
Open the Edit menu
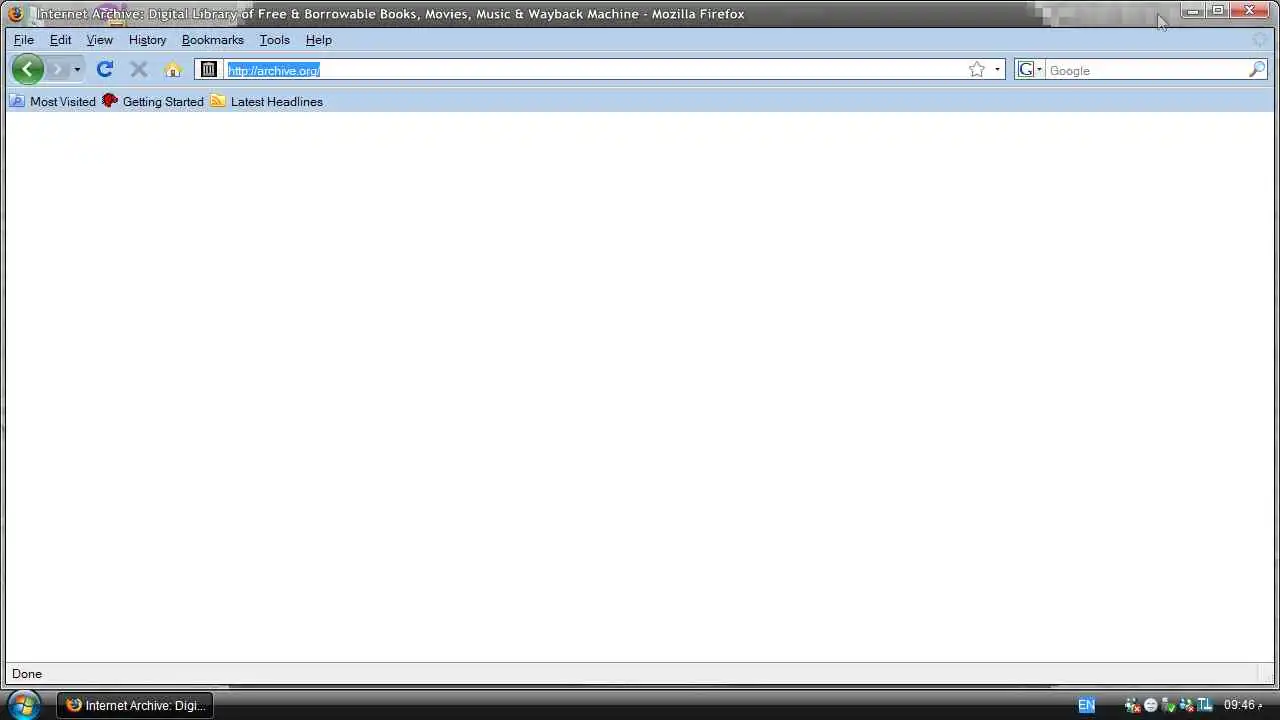tap(61, 40)
